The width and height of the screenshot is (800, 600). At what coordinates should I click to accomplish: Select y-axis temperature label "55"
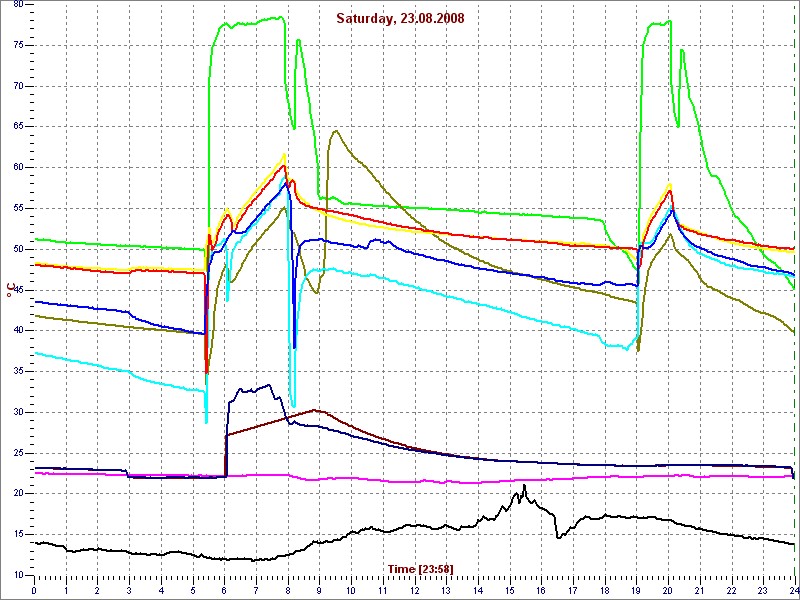pyautogui.click(x=18, y=209)
